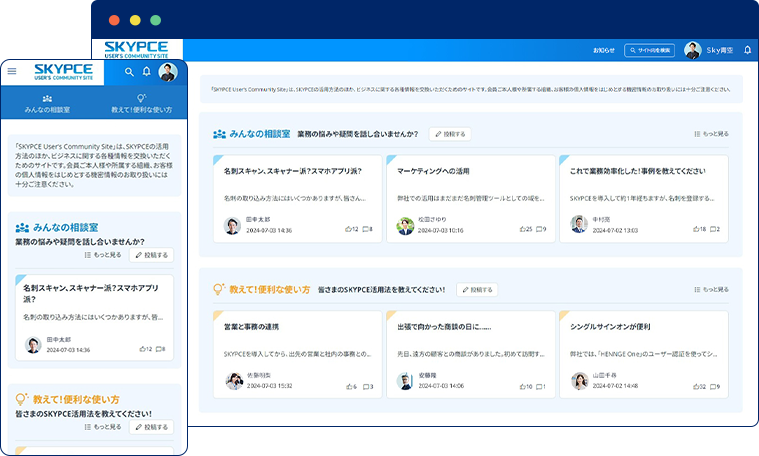This screenshot has height=456, width=759.
Task: Open comments on 出張で向かった商談の日に card
Action: click(x=541, y=386)
